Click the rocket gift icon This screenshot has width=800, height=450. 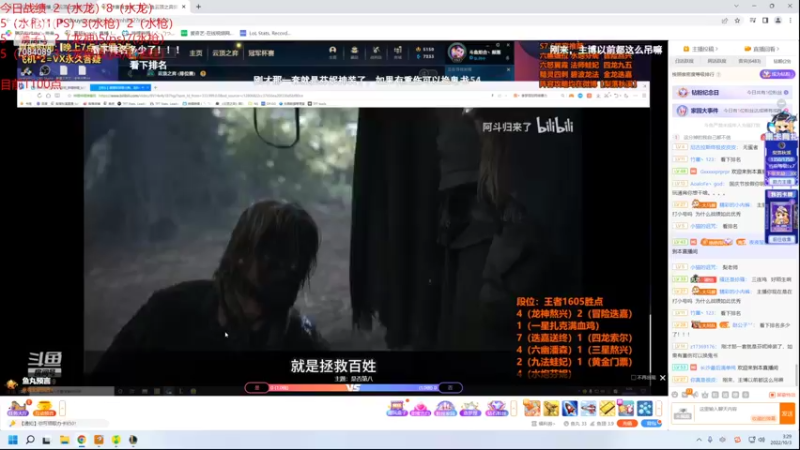click(x=570, y=408)
